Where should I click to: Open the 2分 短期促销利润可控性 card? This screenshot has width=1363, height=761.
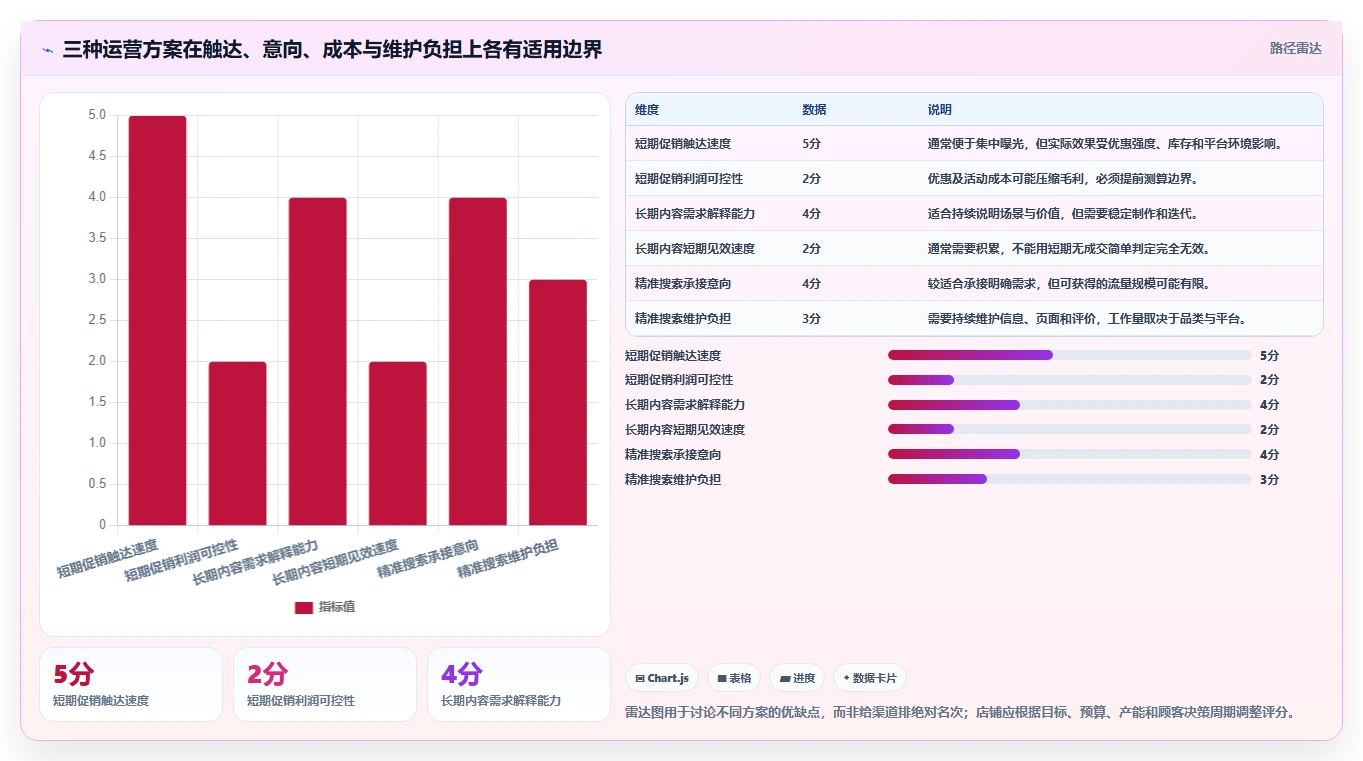(325, 684)
